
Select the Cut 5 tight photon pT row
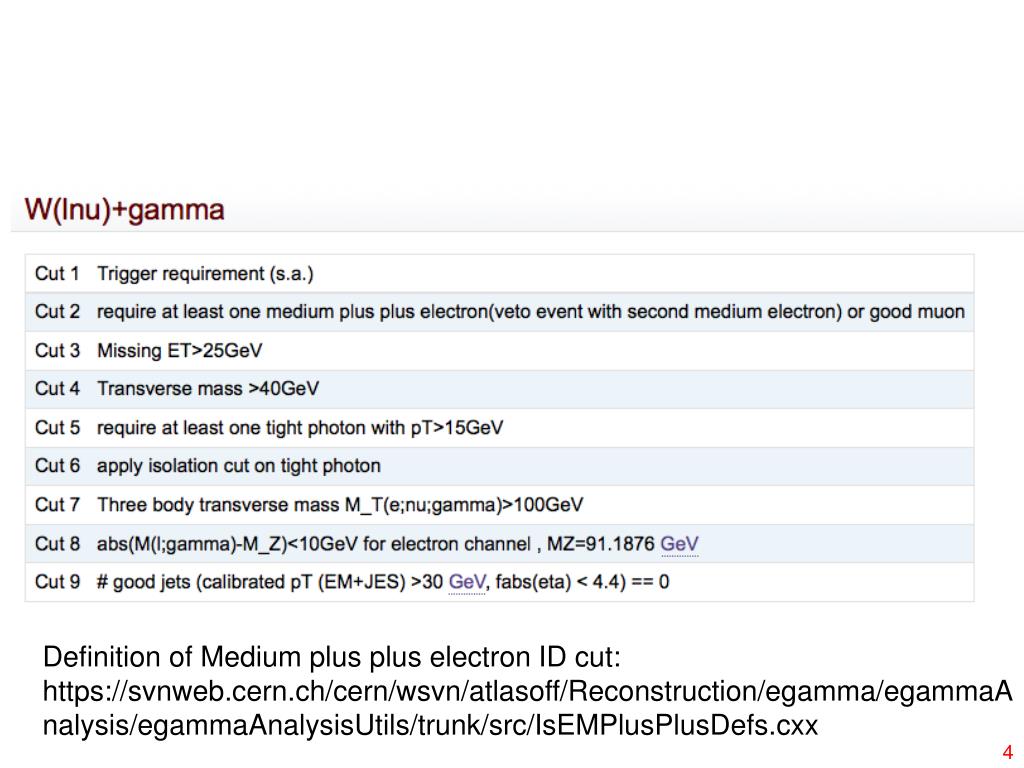(500, 428)
